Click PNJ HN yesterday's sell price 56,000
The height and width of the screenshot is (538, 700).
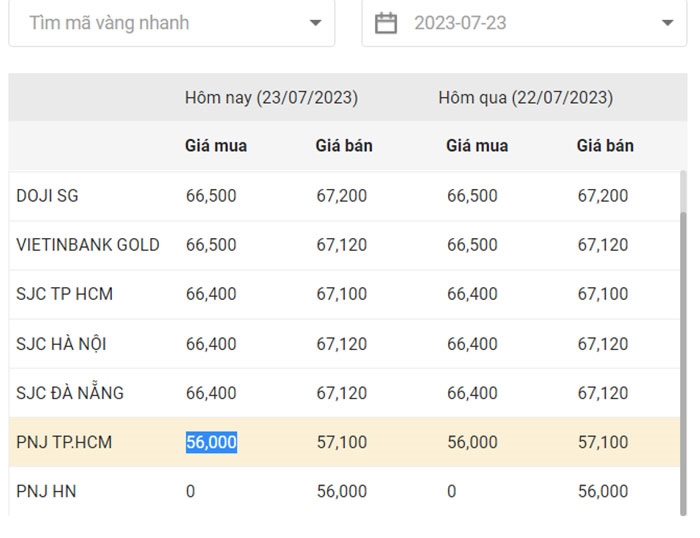[x=603, y=492]
